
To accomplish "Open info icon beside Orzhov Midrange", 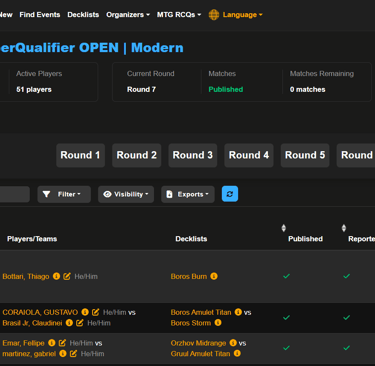I will [x=233, y=343].
